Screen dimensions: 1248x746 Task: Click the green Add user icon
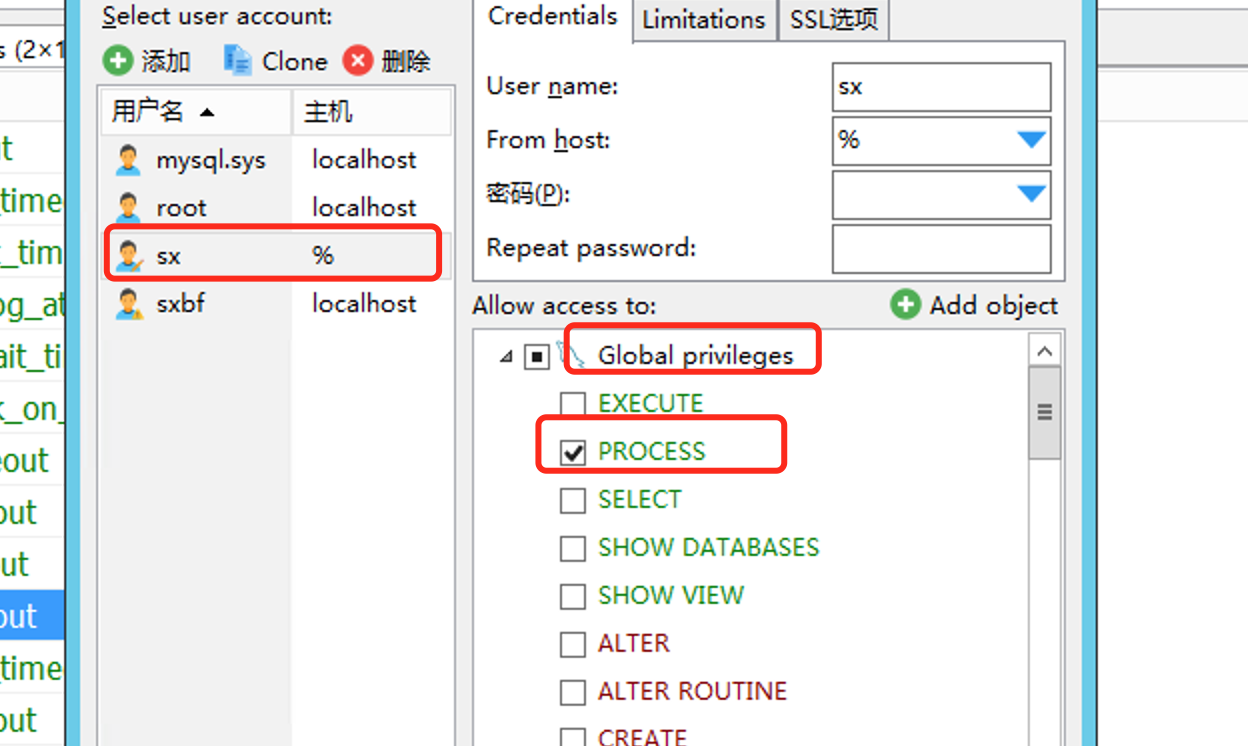(117, 61)
